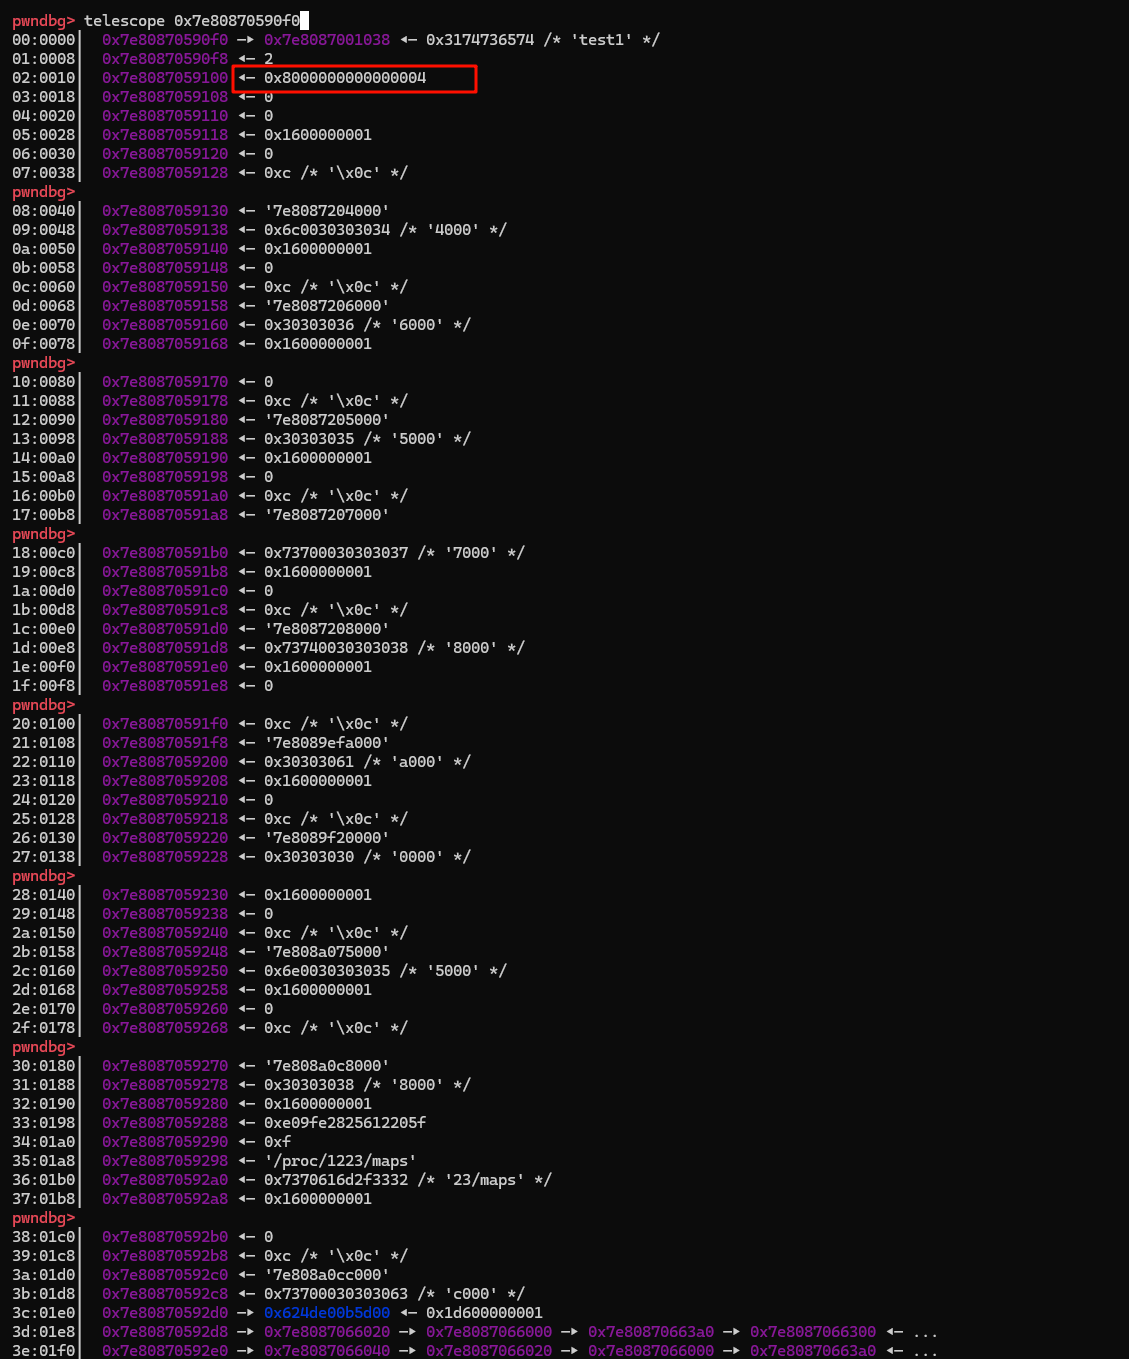1129x1359 pixels.
Task: Select the value 0x7370616d2f3332
Action: pyautogui.click(x=336, y=1180)
